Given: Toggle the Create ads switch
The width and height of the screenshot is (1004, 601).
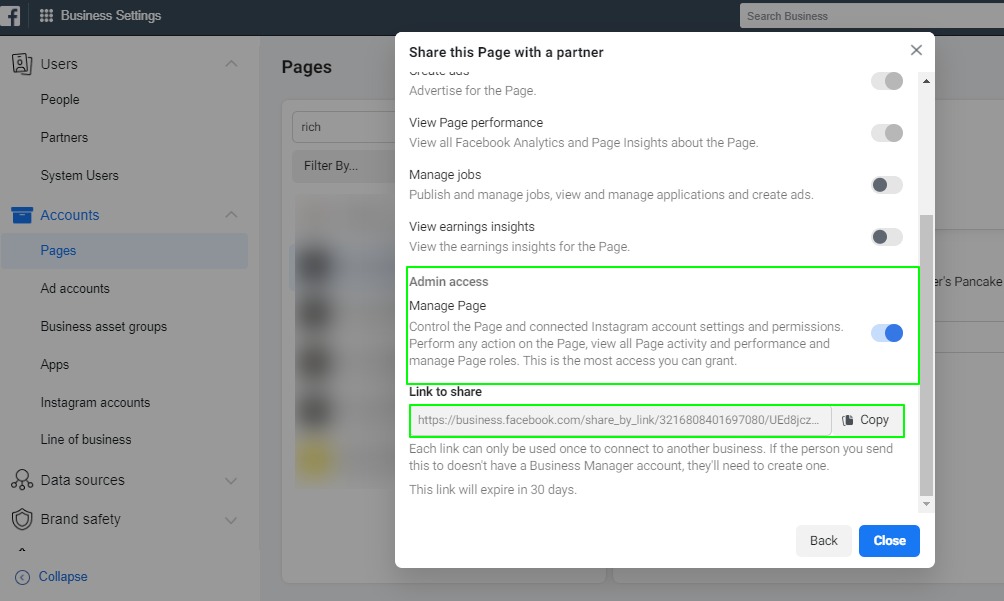Looking at the screenshot, I should (887, 81).
